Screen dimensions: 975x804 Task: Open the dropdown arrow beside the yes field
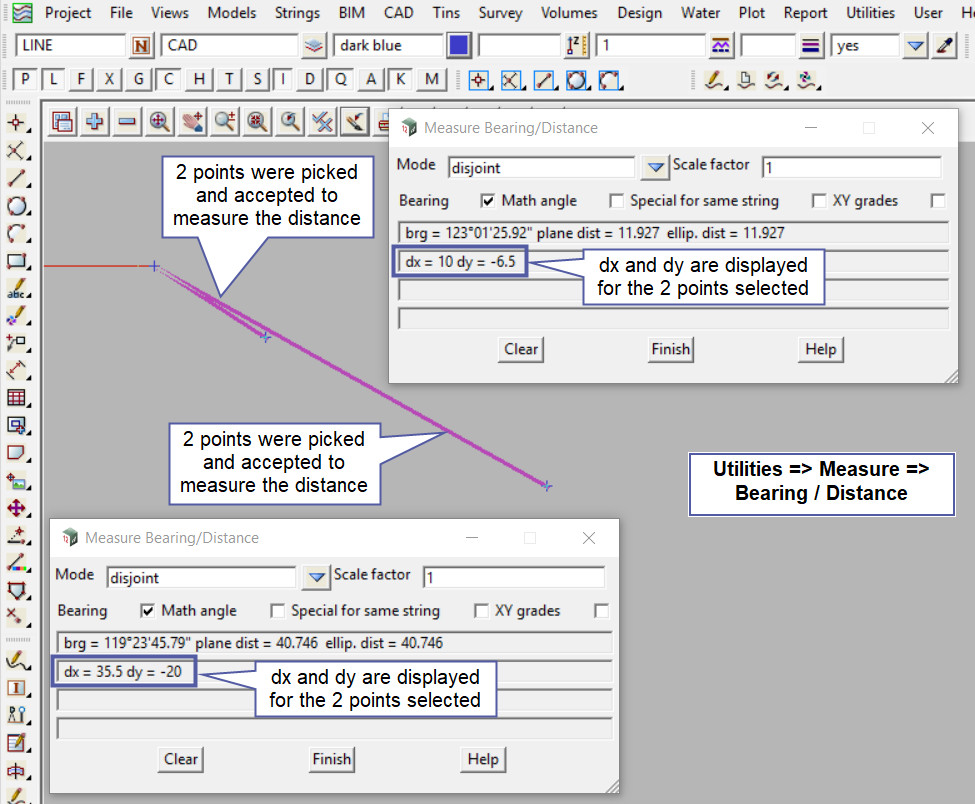click(x=915, y=46)
